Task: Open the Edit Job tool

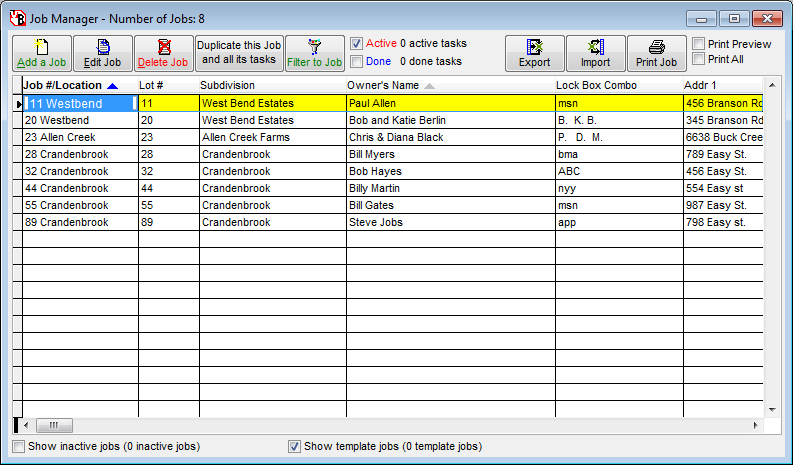Action: pyautogui.click(x=102, y=47)
